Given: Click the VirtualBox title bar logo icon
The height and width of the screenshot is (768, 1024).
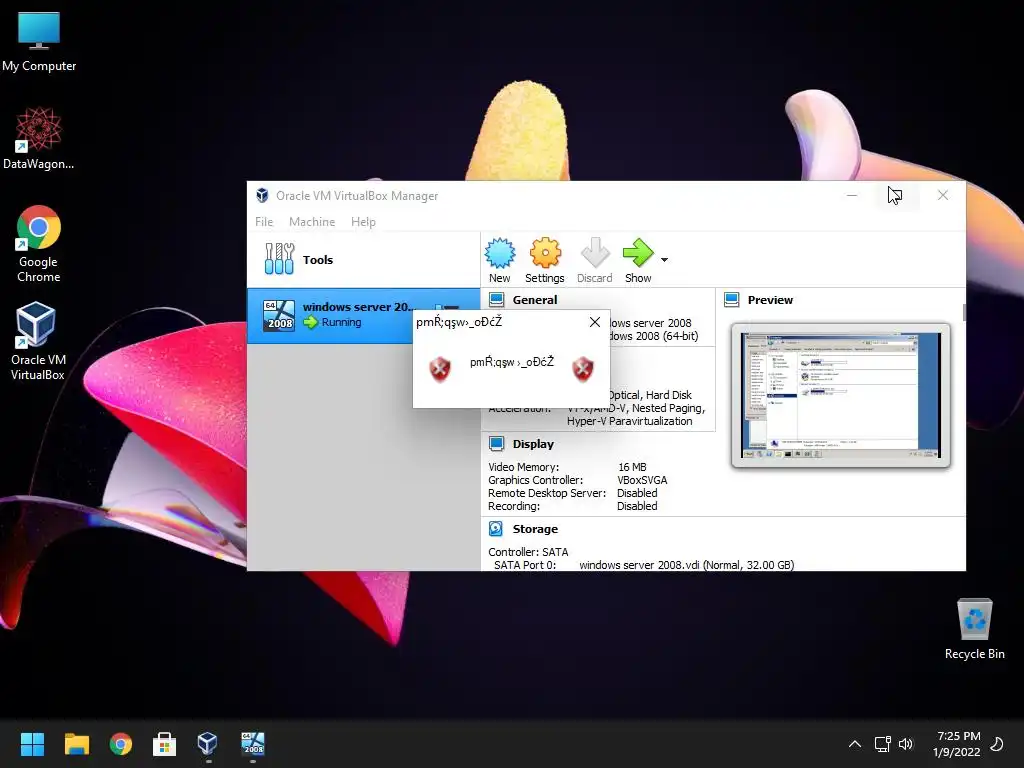Looking at the screenshot, I should (262, 195).
